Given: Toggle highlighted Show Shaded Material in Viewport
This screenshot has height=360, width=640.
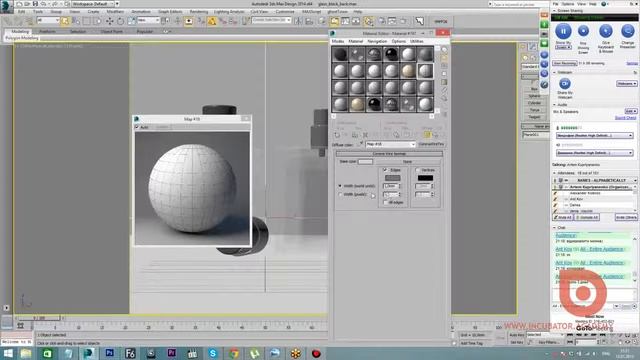Looking at the screenshot, I should (x=427, y=135).
